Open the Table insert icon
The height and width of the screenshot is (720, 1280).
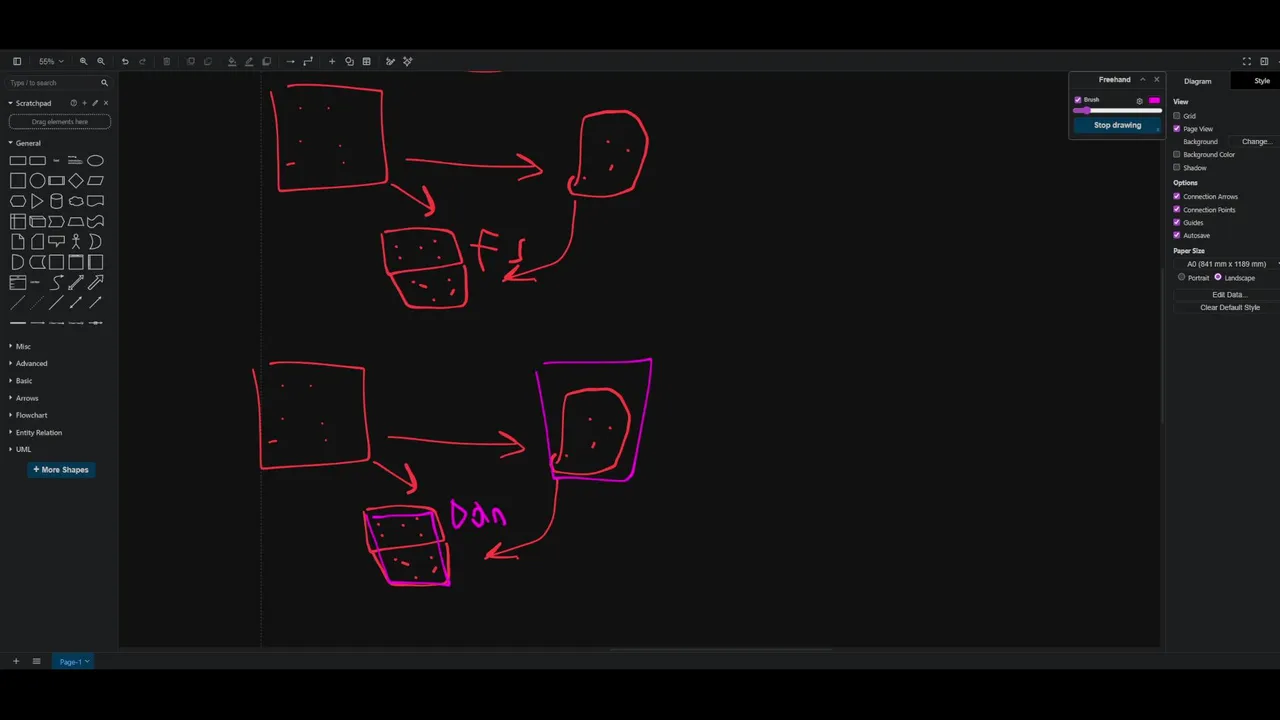click(x=366, y=61)
